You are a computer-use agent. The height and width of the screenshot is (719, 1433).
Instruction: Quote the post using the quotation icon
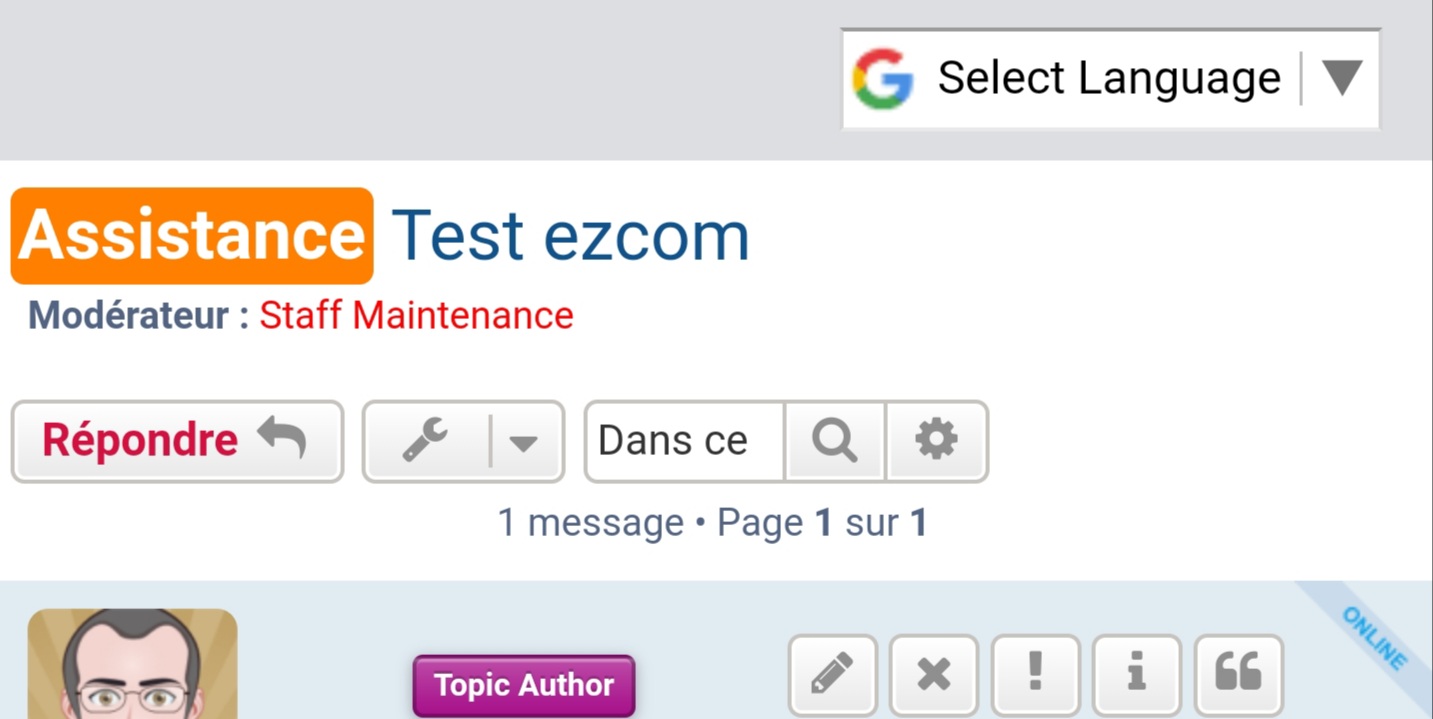1238,675
